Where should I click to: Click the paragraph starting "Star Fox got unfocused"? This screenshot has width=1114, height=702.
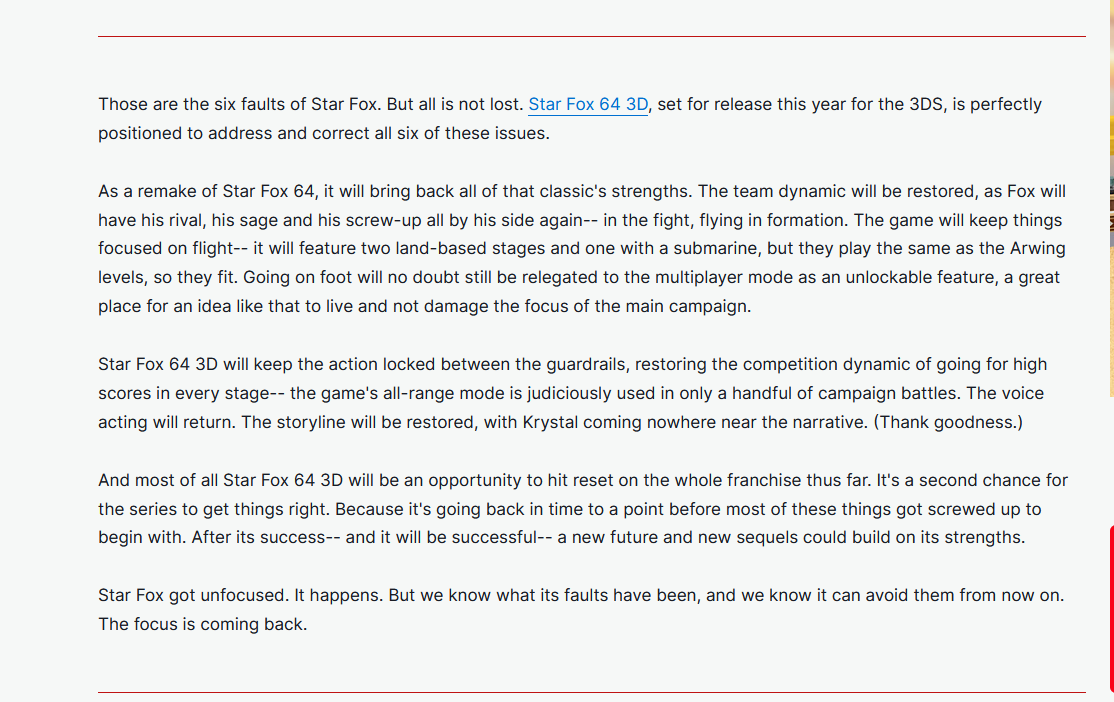[x=581, y=610]
